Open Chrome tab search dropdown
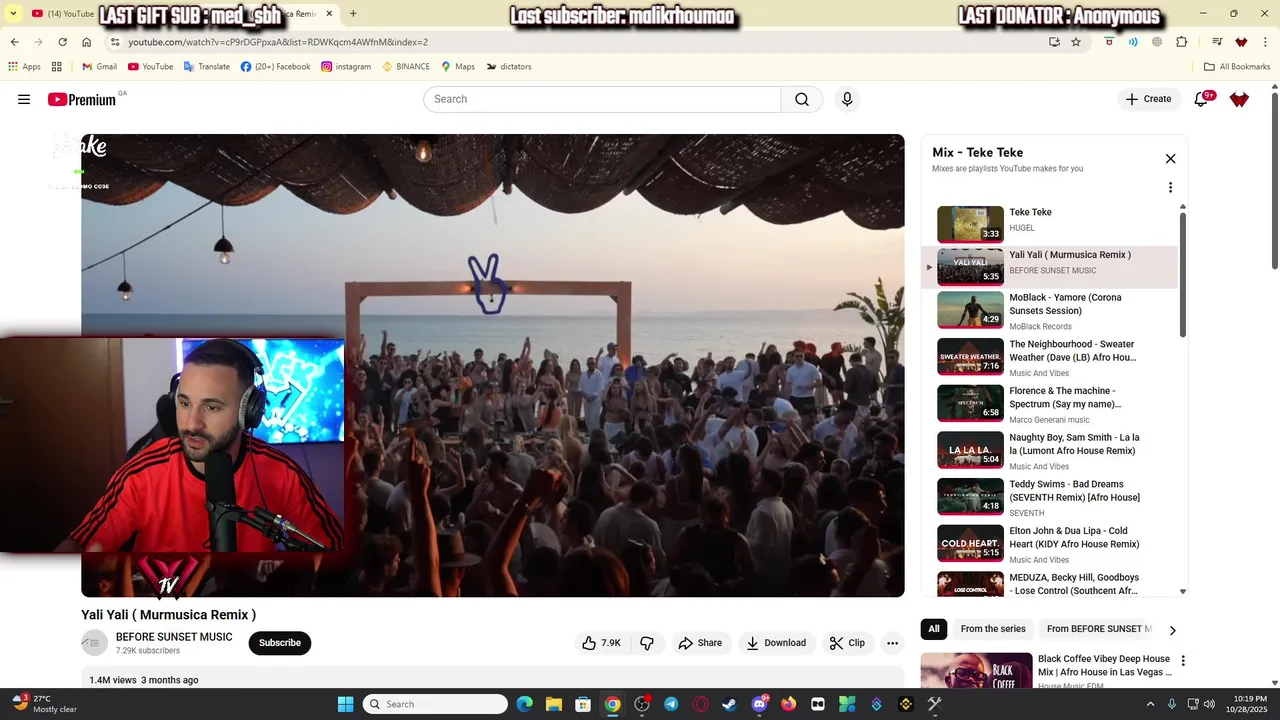1280x720 pixels. [13, 14]
